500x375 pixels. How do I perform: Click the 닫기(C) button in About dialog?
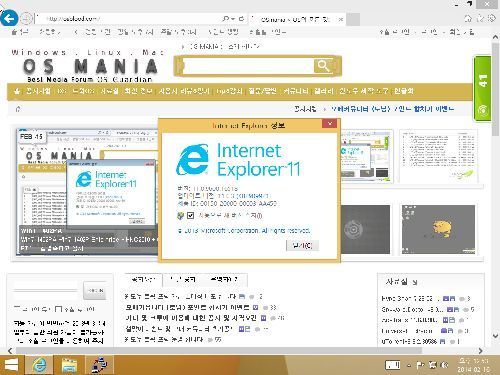[303, 246]
